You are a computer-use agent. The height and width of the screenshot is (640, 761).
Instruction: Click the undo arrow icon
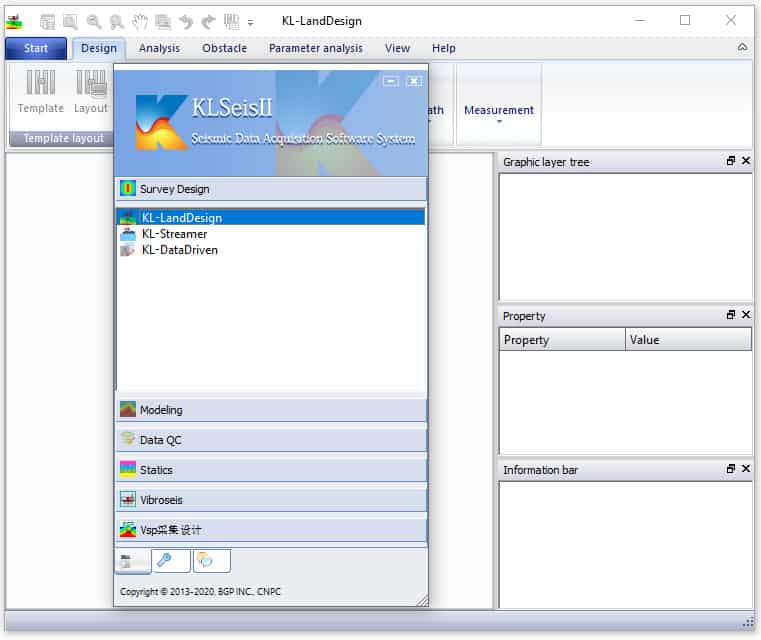point(186,21)
